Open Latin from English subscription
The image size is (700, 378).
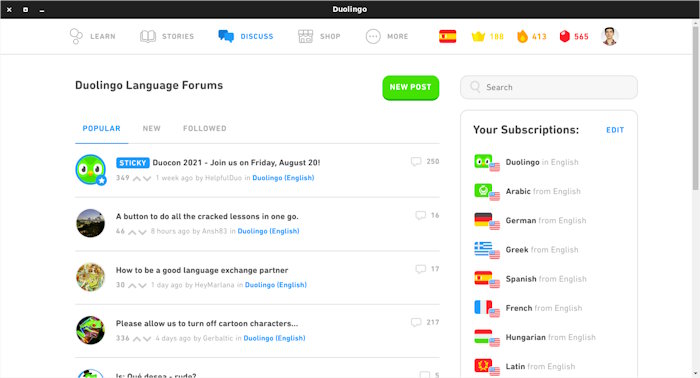[540, 366]
